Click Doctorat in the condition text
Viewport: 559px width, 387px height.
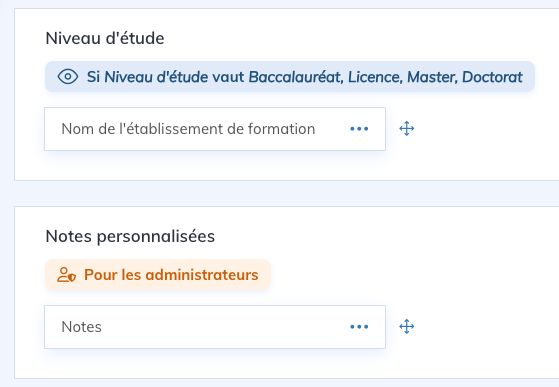tap(492, 77)
